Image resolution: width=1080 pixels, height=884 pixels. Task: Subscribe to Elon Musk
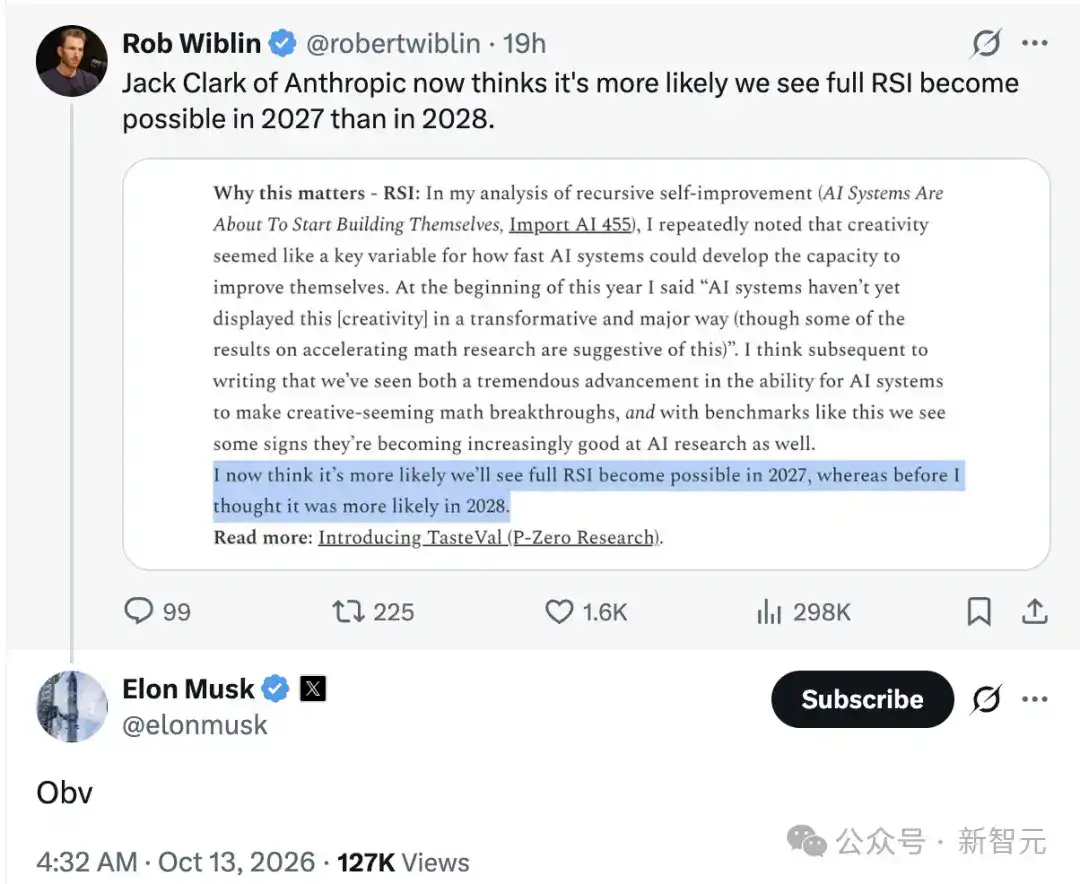click(x=862, y=699)
